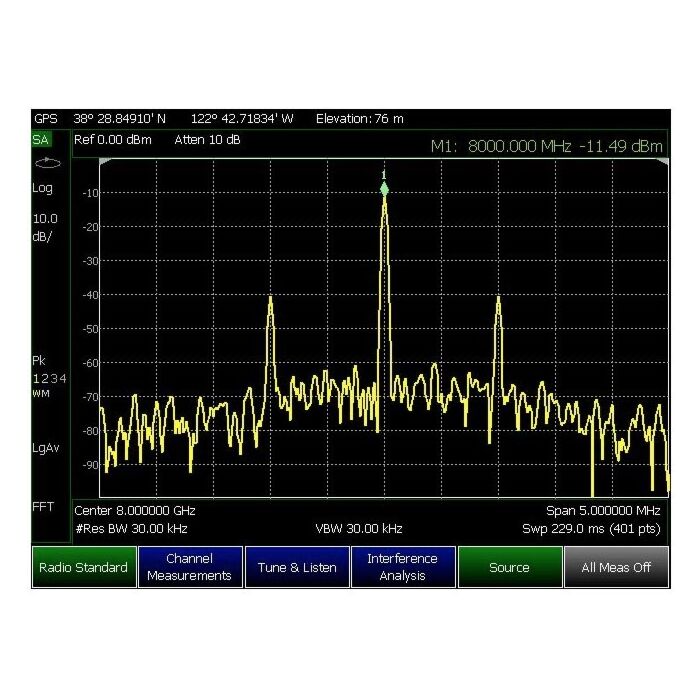Click the M1 marker readout text
The image size is (700, 700).
point(546,147)
